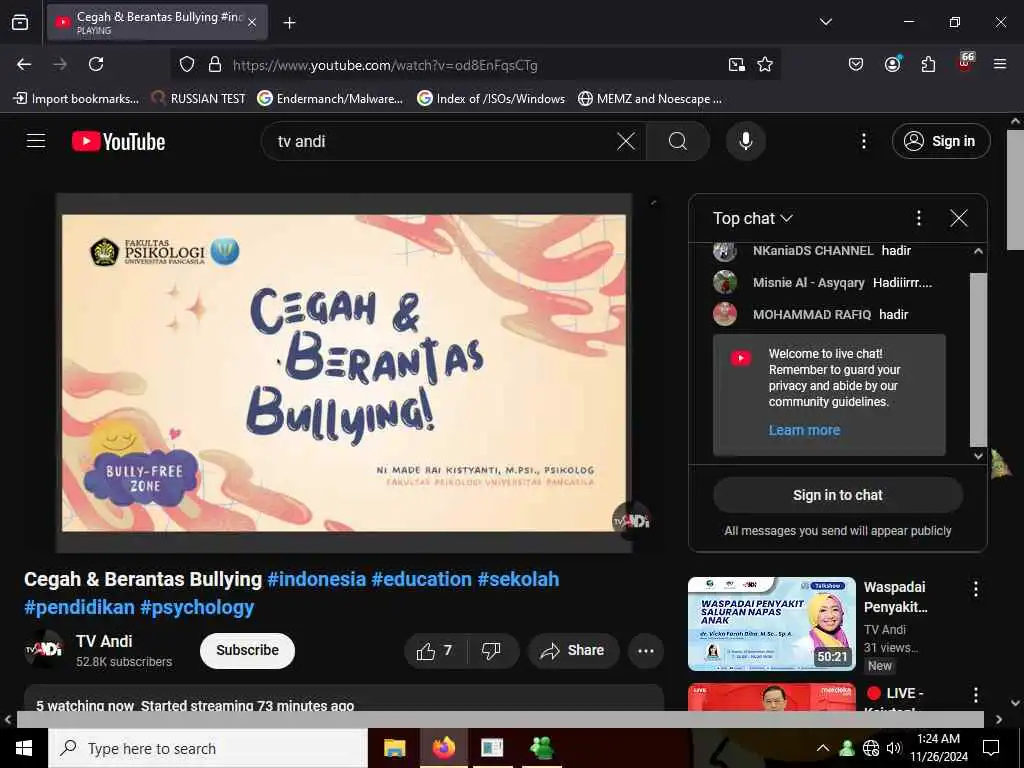Expand the Top chat dropdown
1024x768 pixels.
point(752,218)
